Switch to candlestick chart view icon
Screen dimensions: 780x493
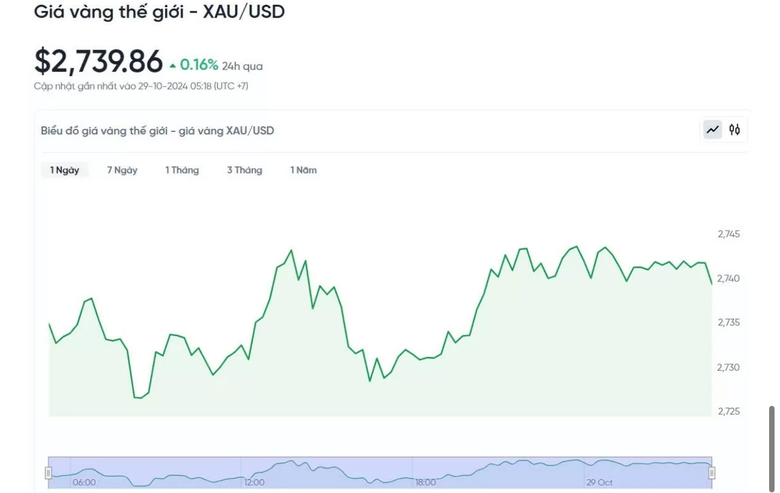pyautogui.click(x=735, y=130)
